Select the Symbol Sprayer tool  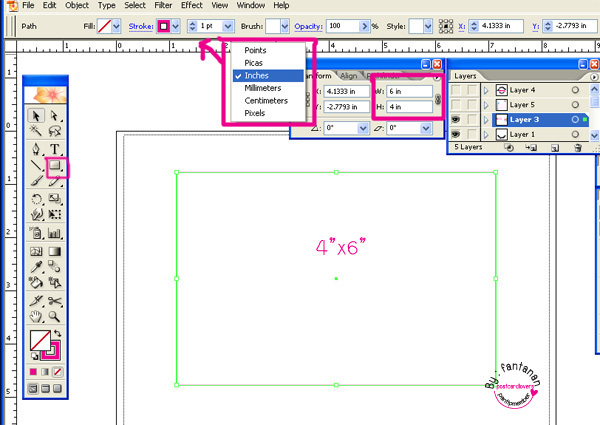(x=36, y=233)
